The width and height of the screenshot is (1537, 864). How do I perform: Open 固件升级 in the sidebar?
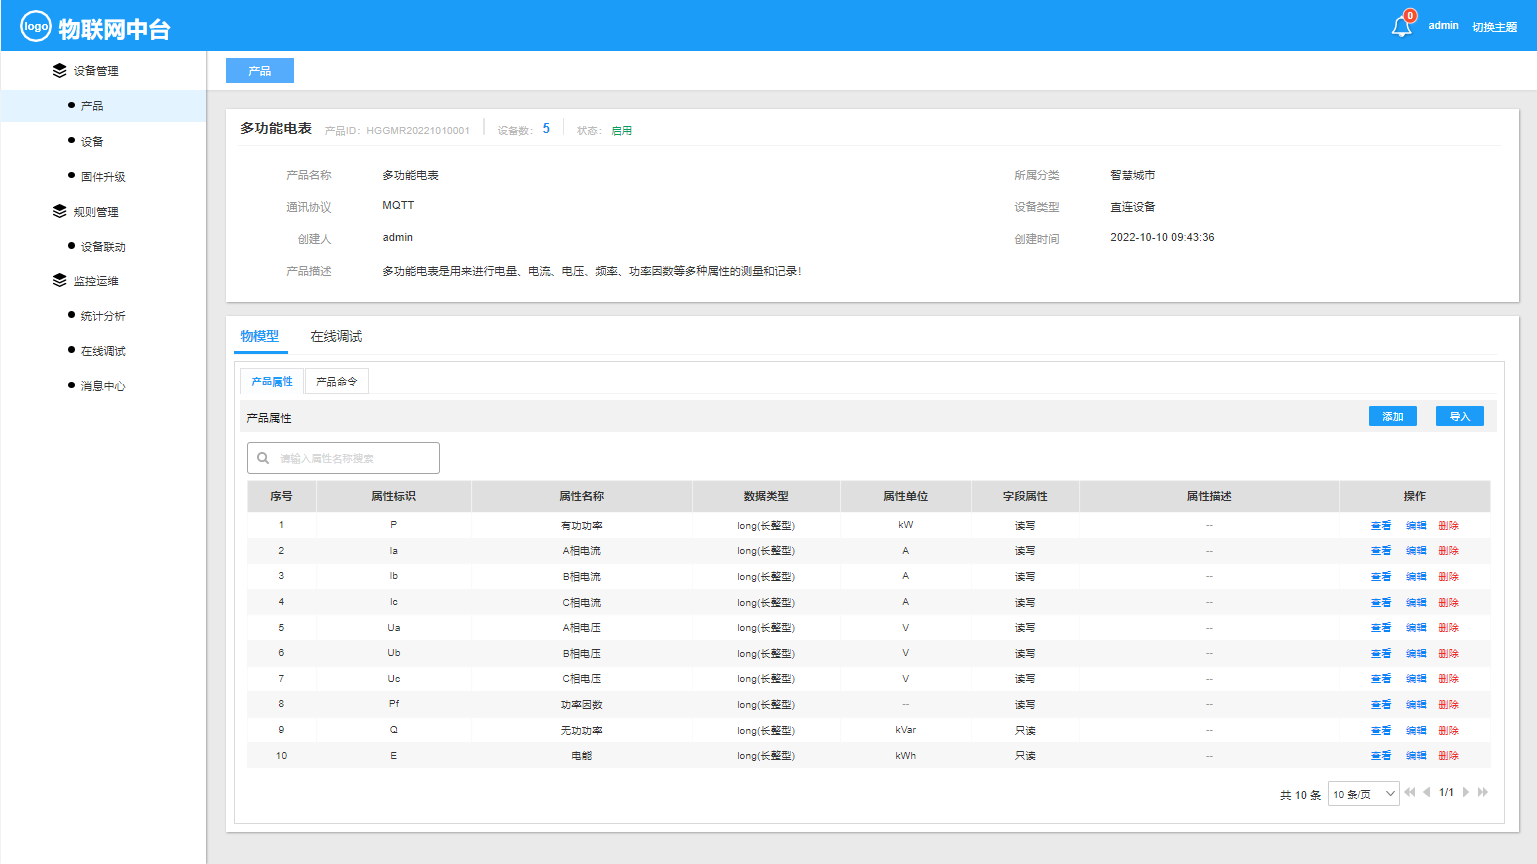pos(103,177)
